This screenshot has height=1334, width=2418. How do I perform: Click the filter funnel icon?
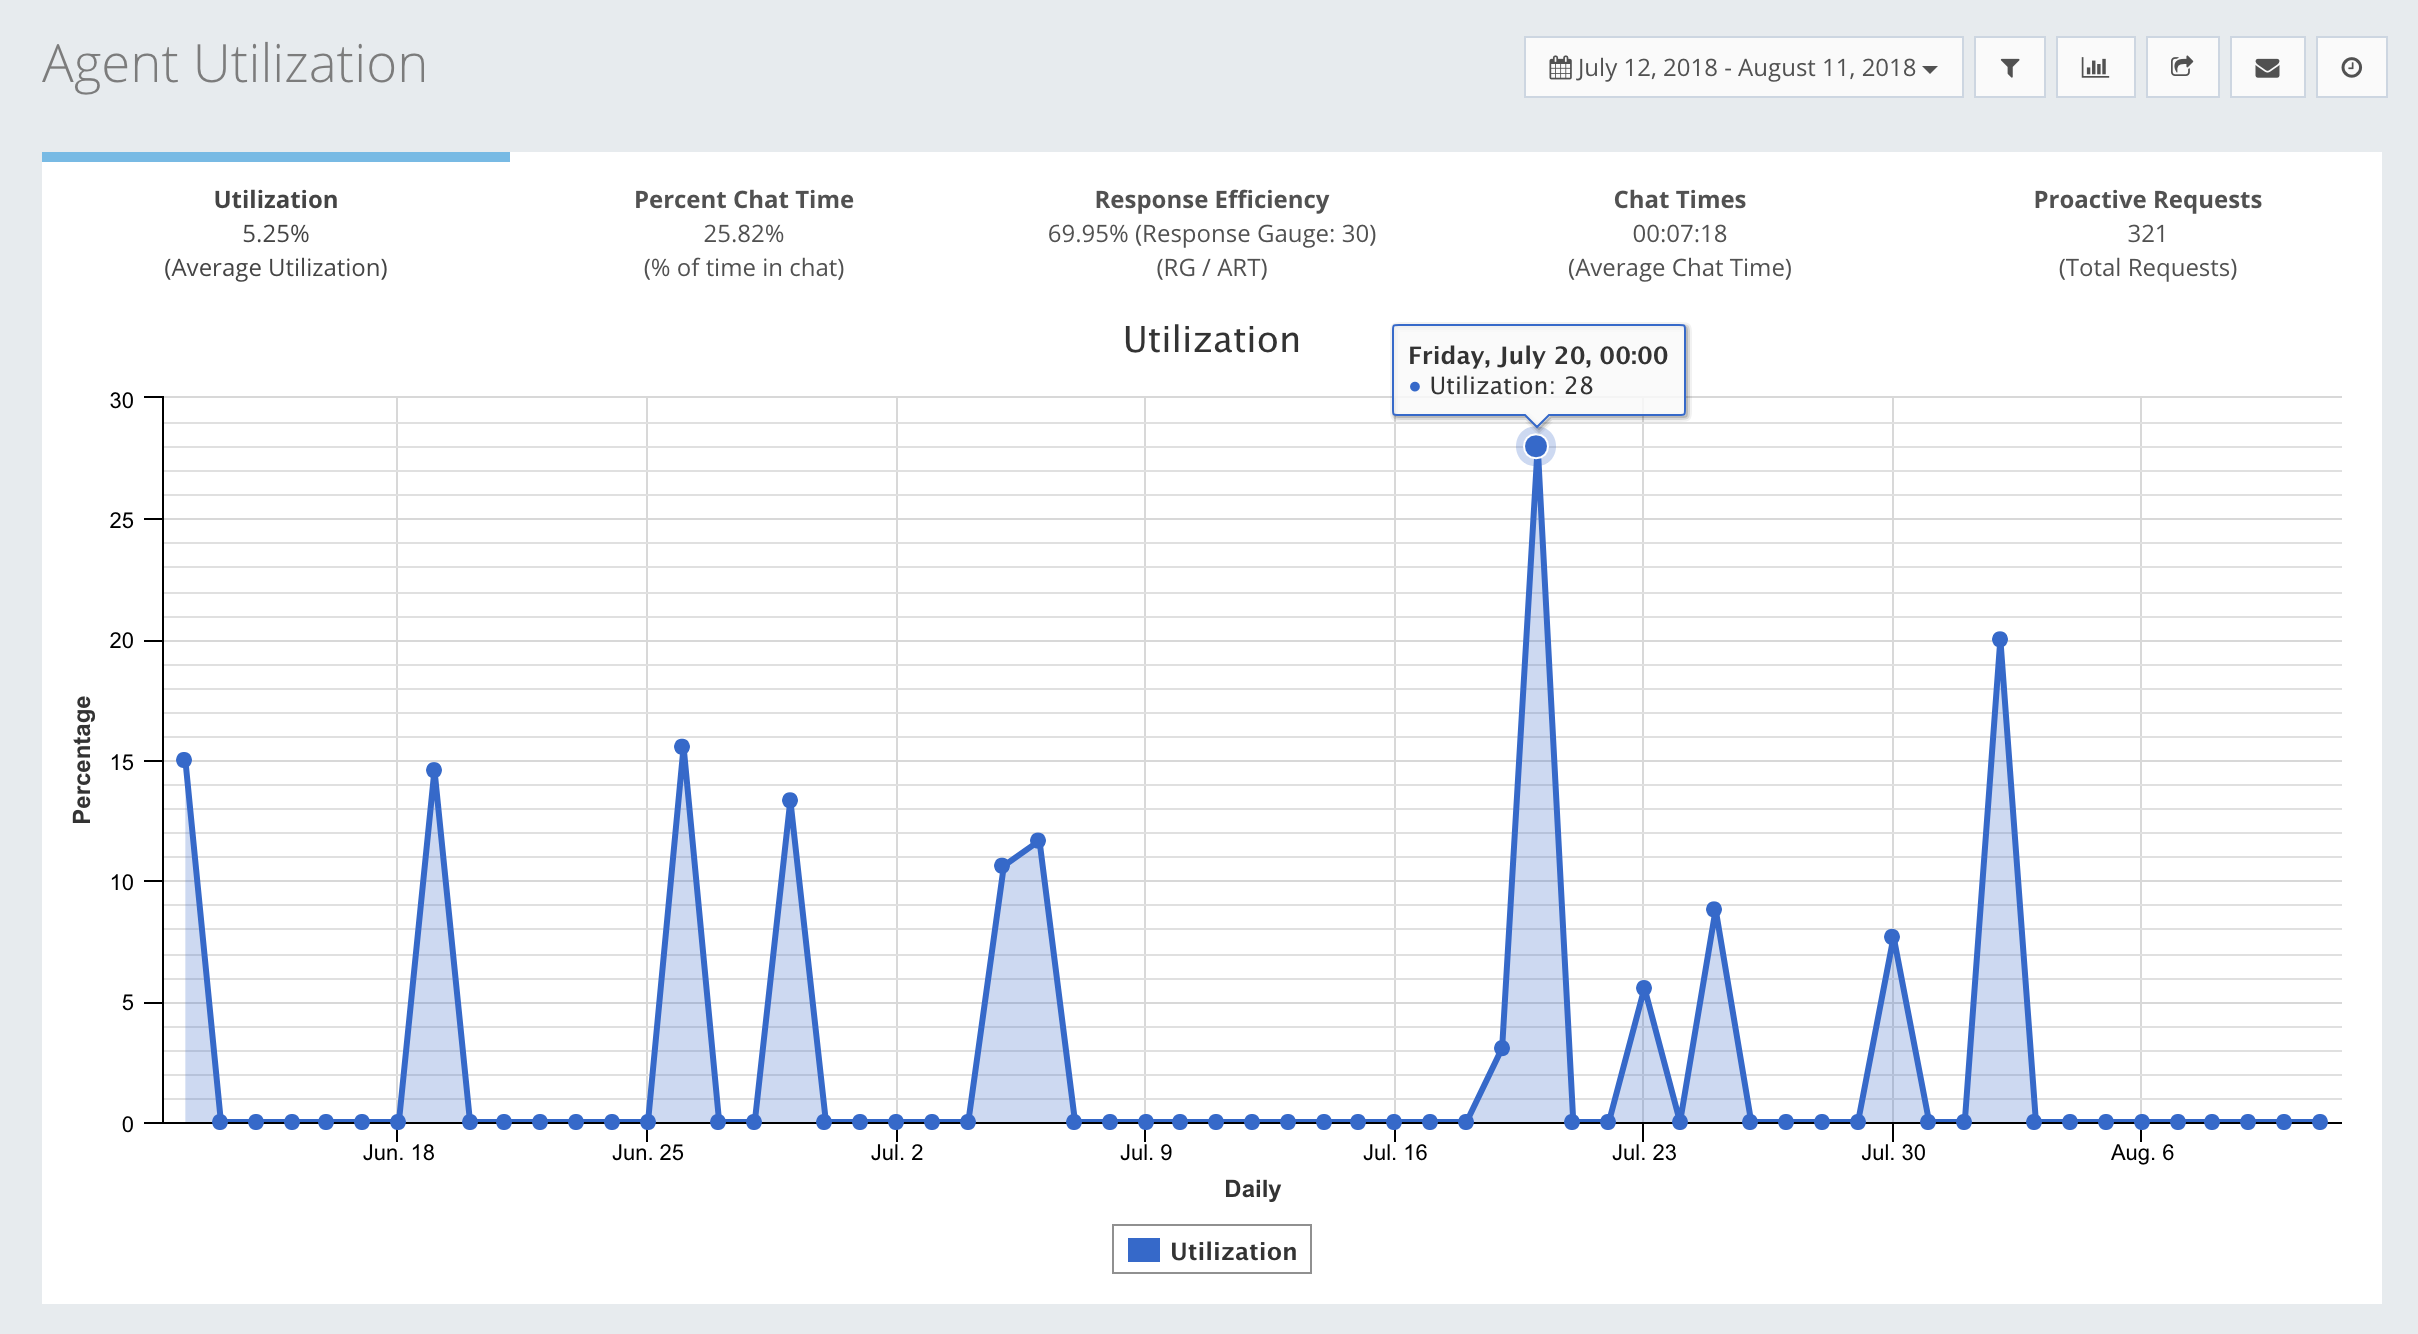click(2009, 68)
